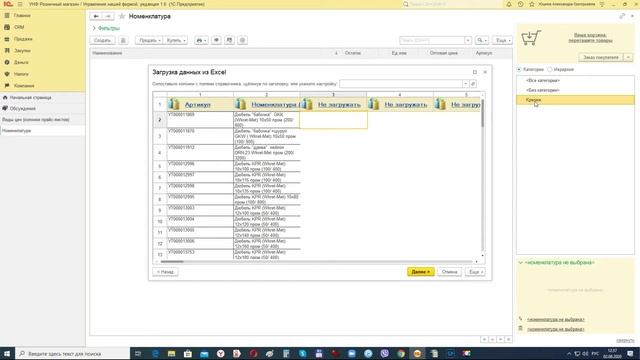
Task: Open the Компания section in the sidebar
Action: tap(24, 86)
